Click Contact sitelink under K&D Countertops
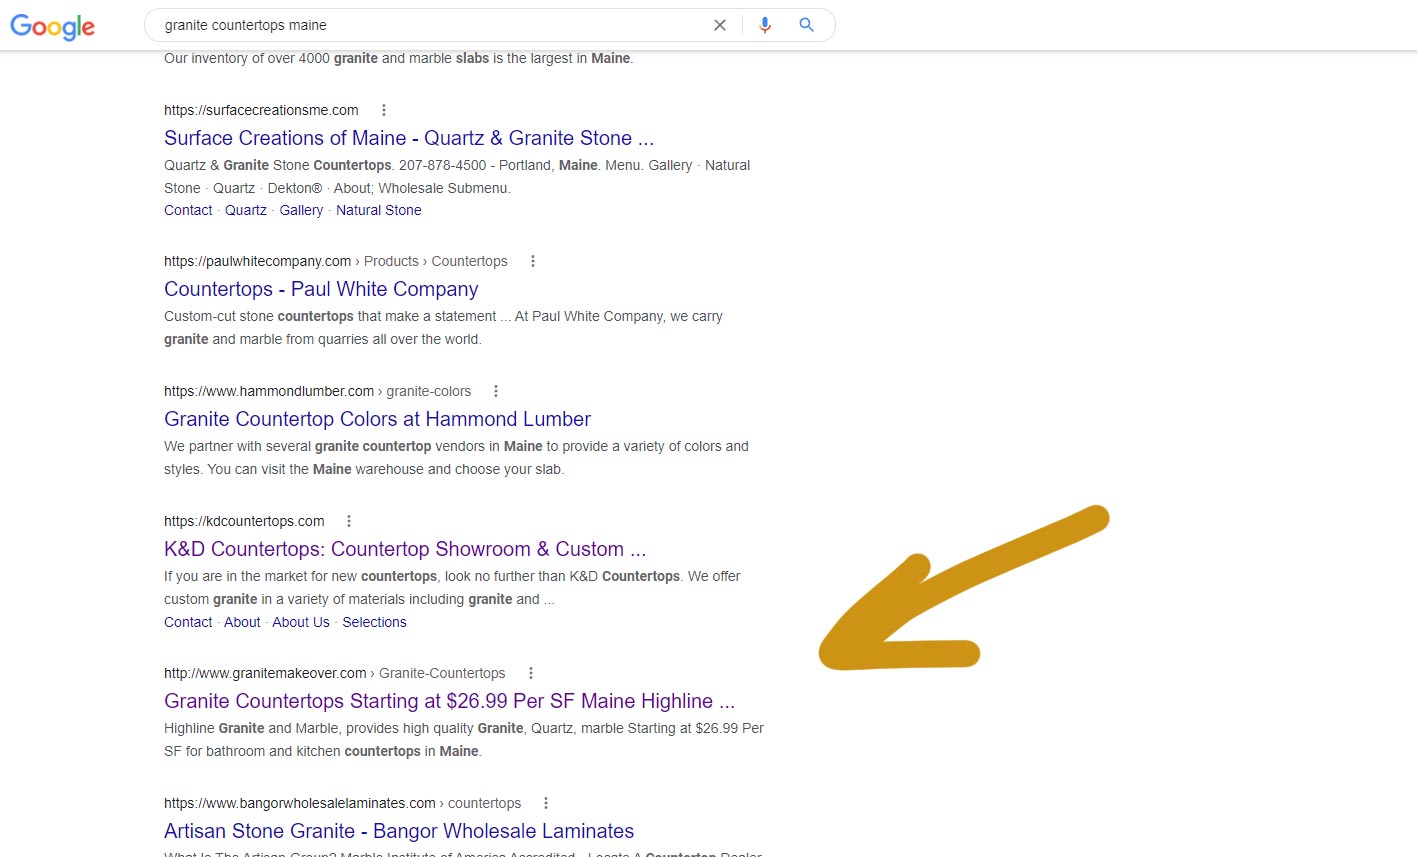Image resolution: width=1417 pixels, height=857 pixels. tap(188, 622)
